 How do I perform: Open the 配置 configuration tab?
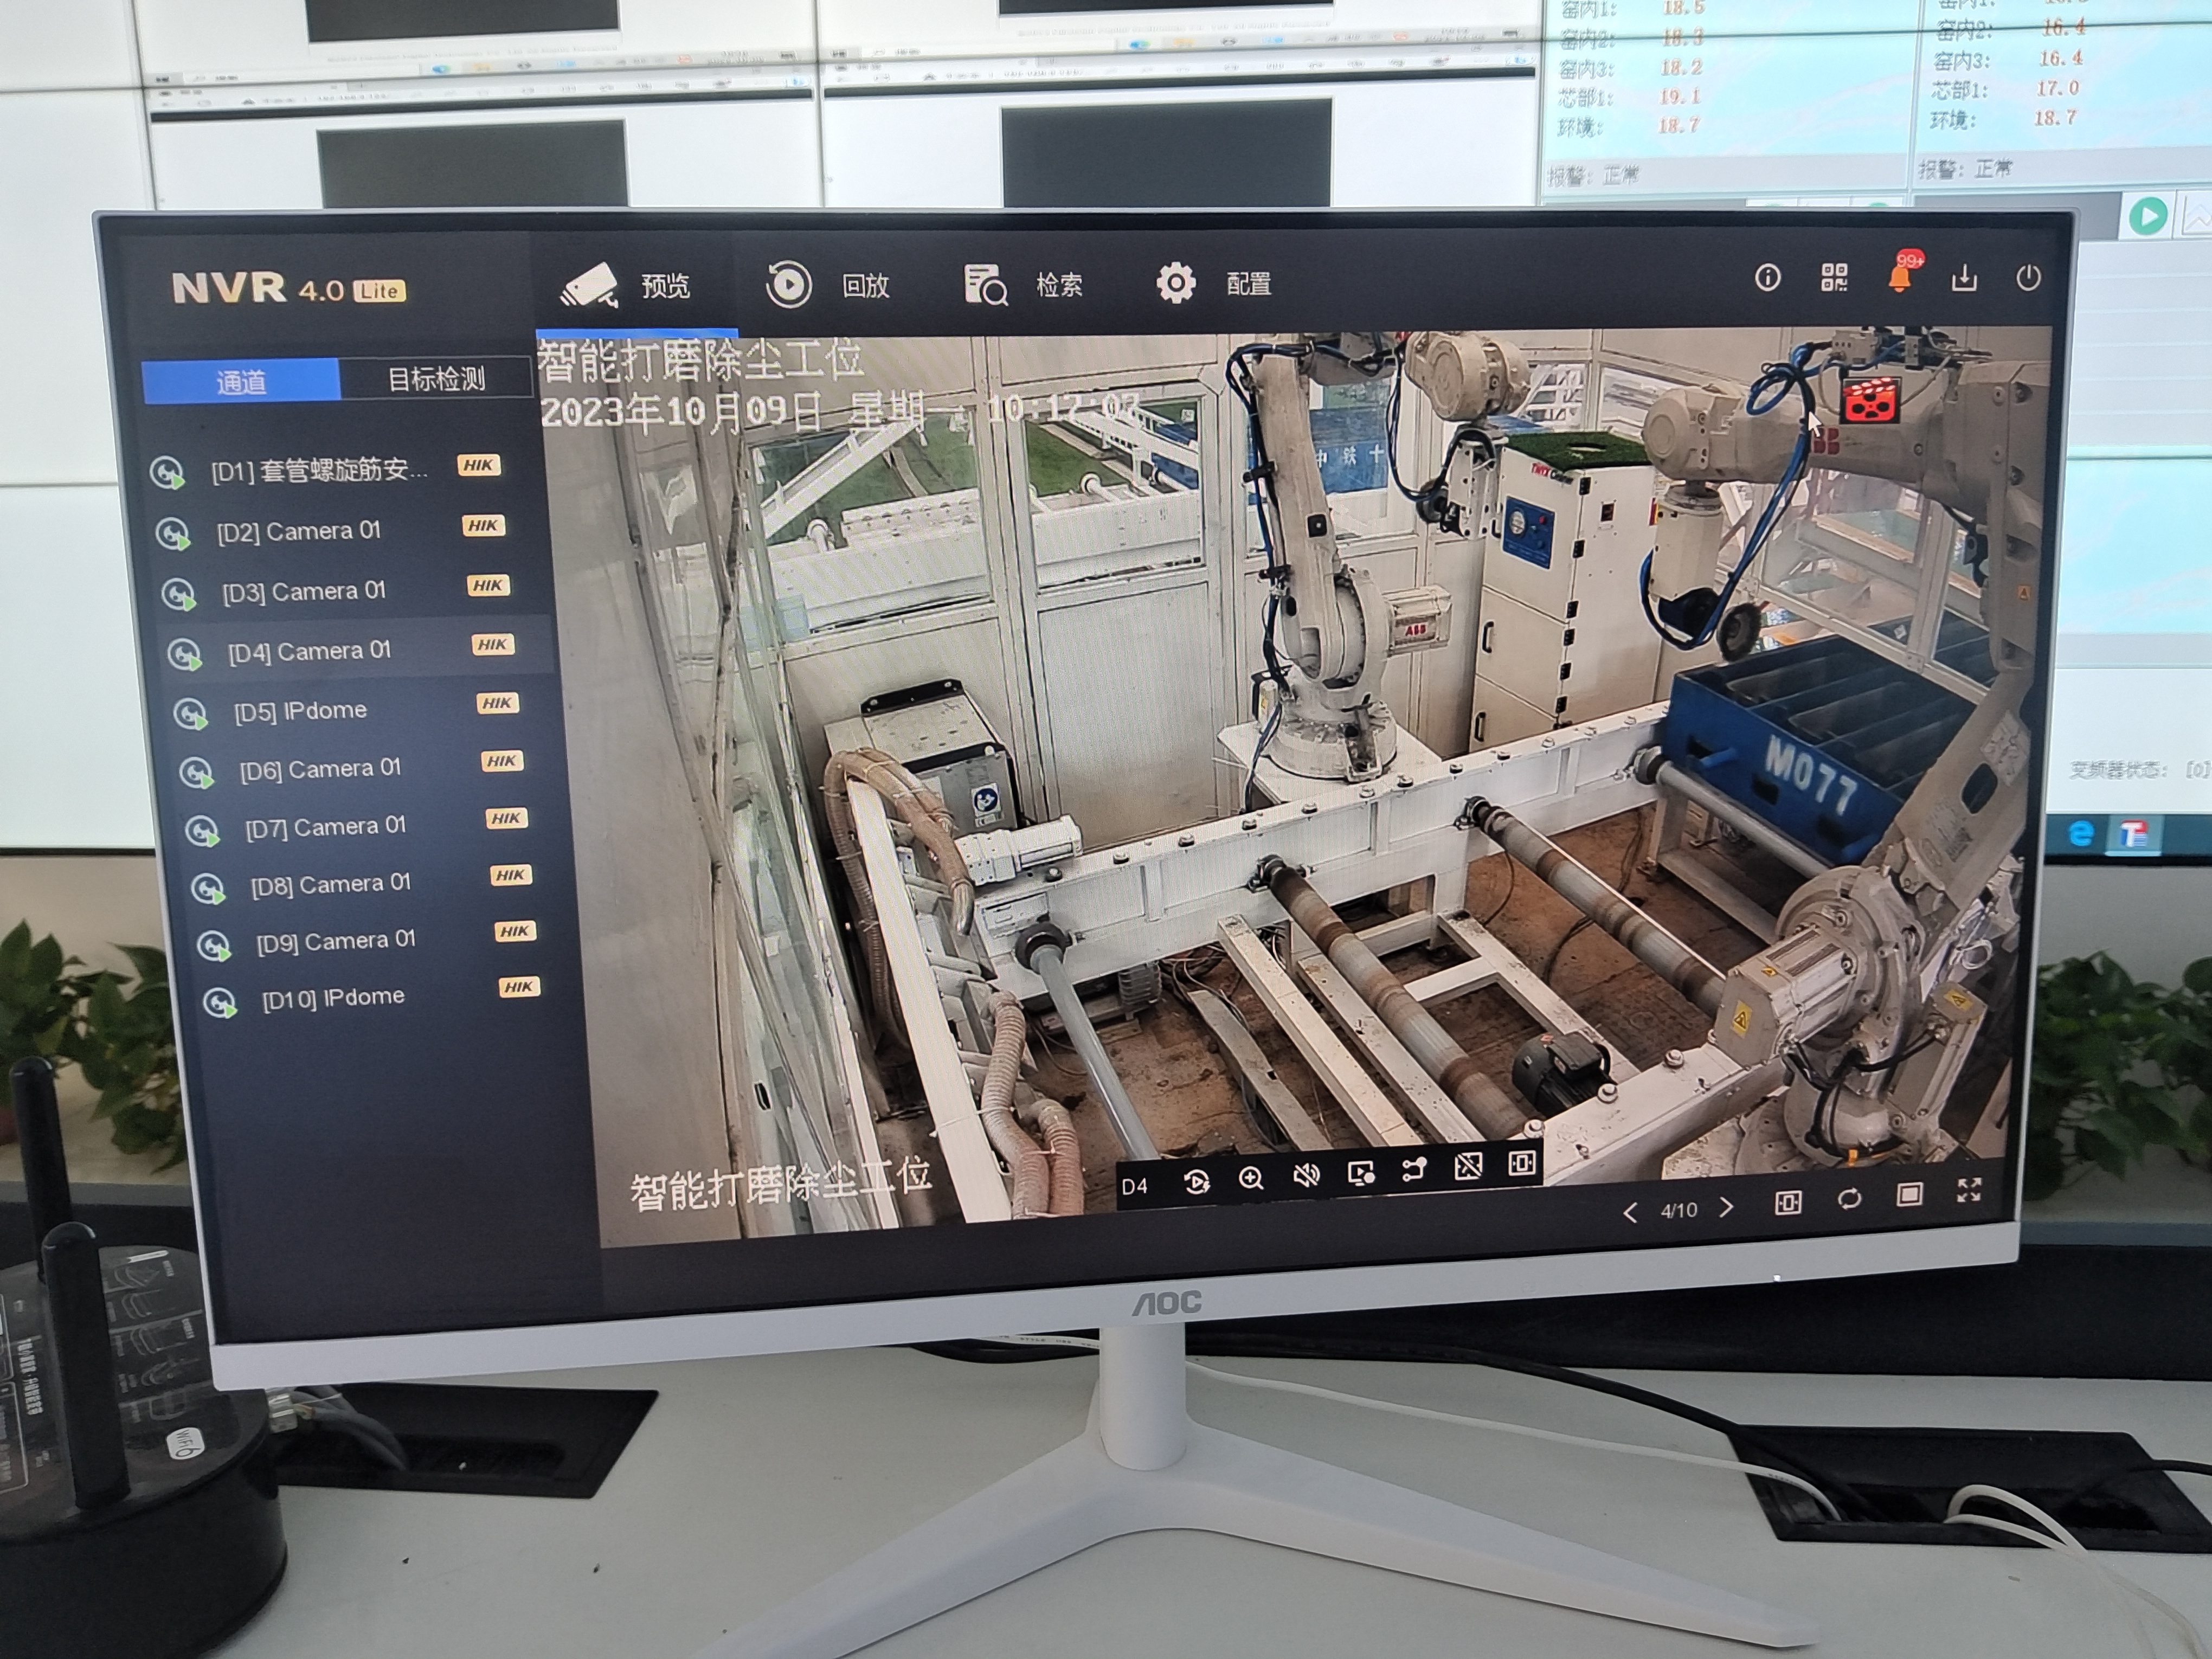point(1213,284)
